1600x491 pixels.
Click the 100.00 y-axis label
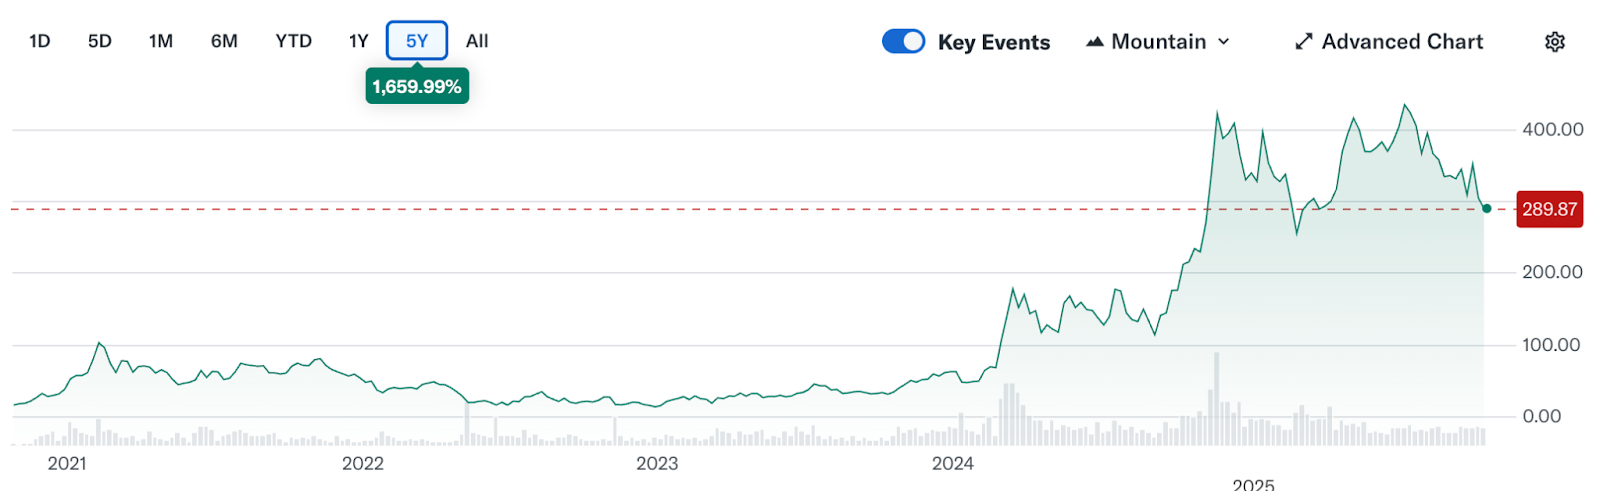tap(1551, 345)
